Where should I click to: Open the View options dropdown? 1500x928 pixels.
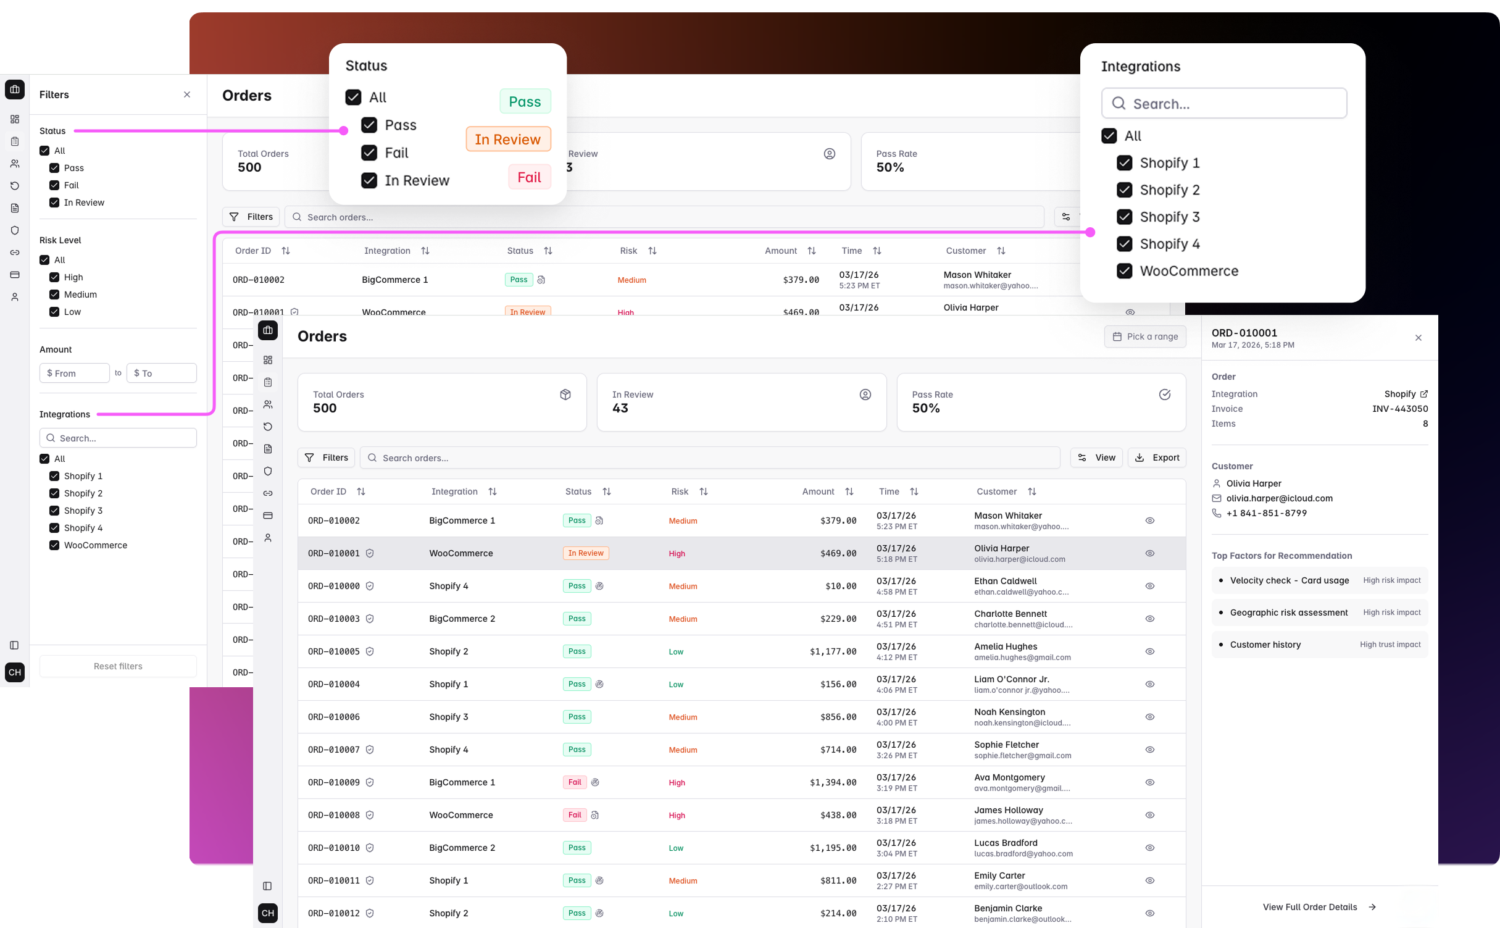coord(1096,457)
